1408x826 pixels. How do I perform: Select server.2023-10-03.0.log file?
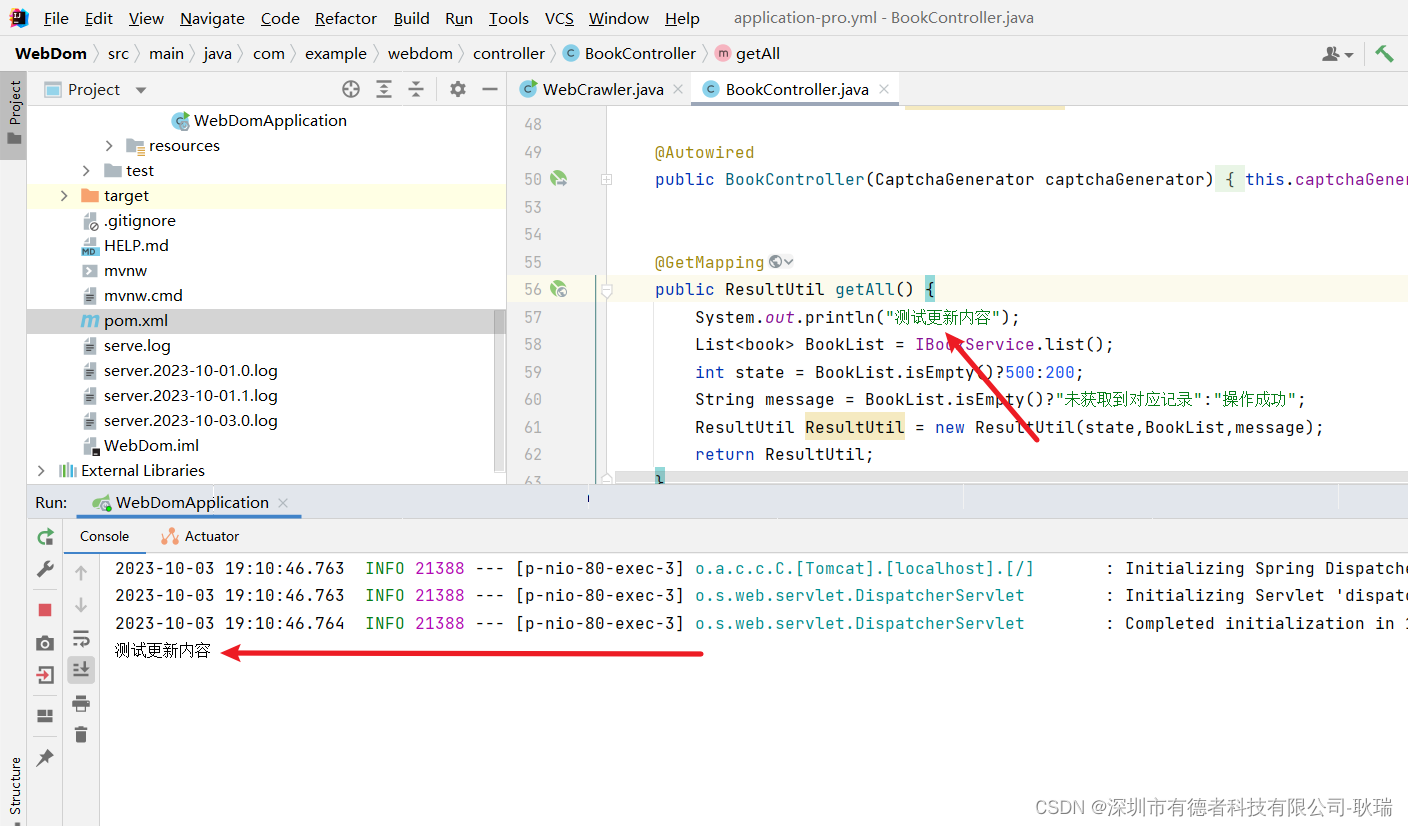pos(190,420)
